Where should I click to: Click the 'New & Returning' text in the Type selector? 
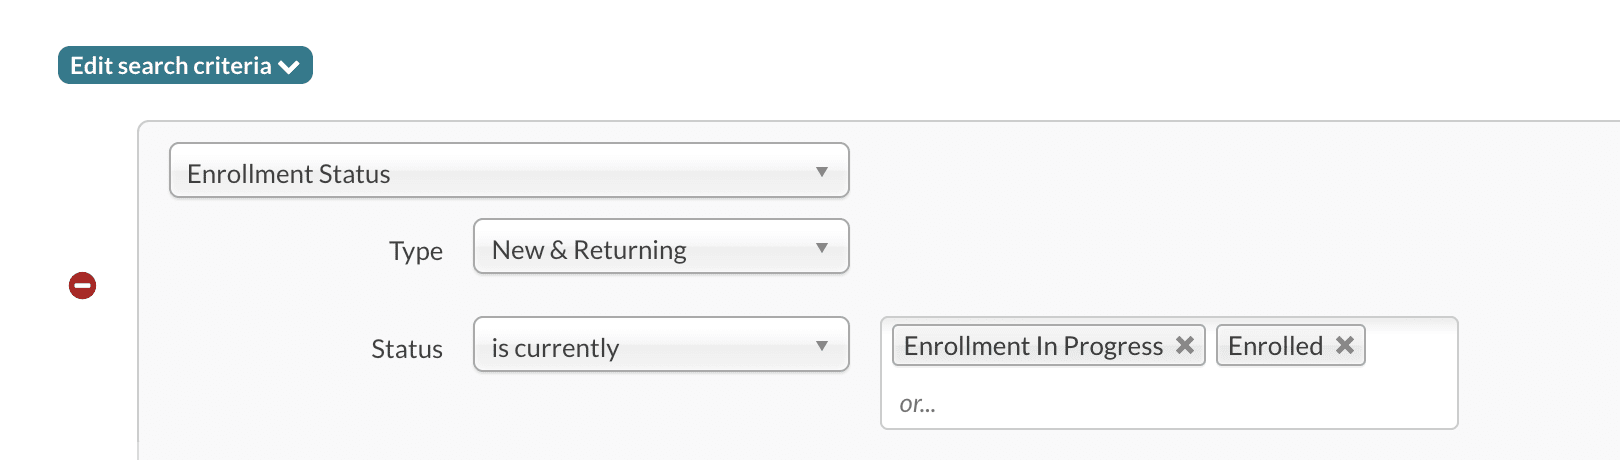589,250
